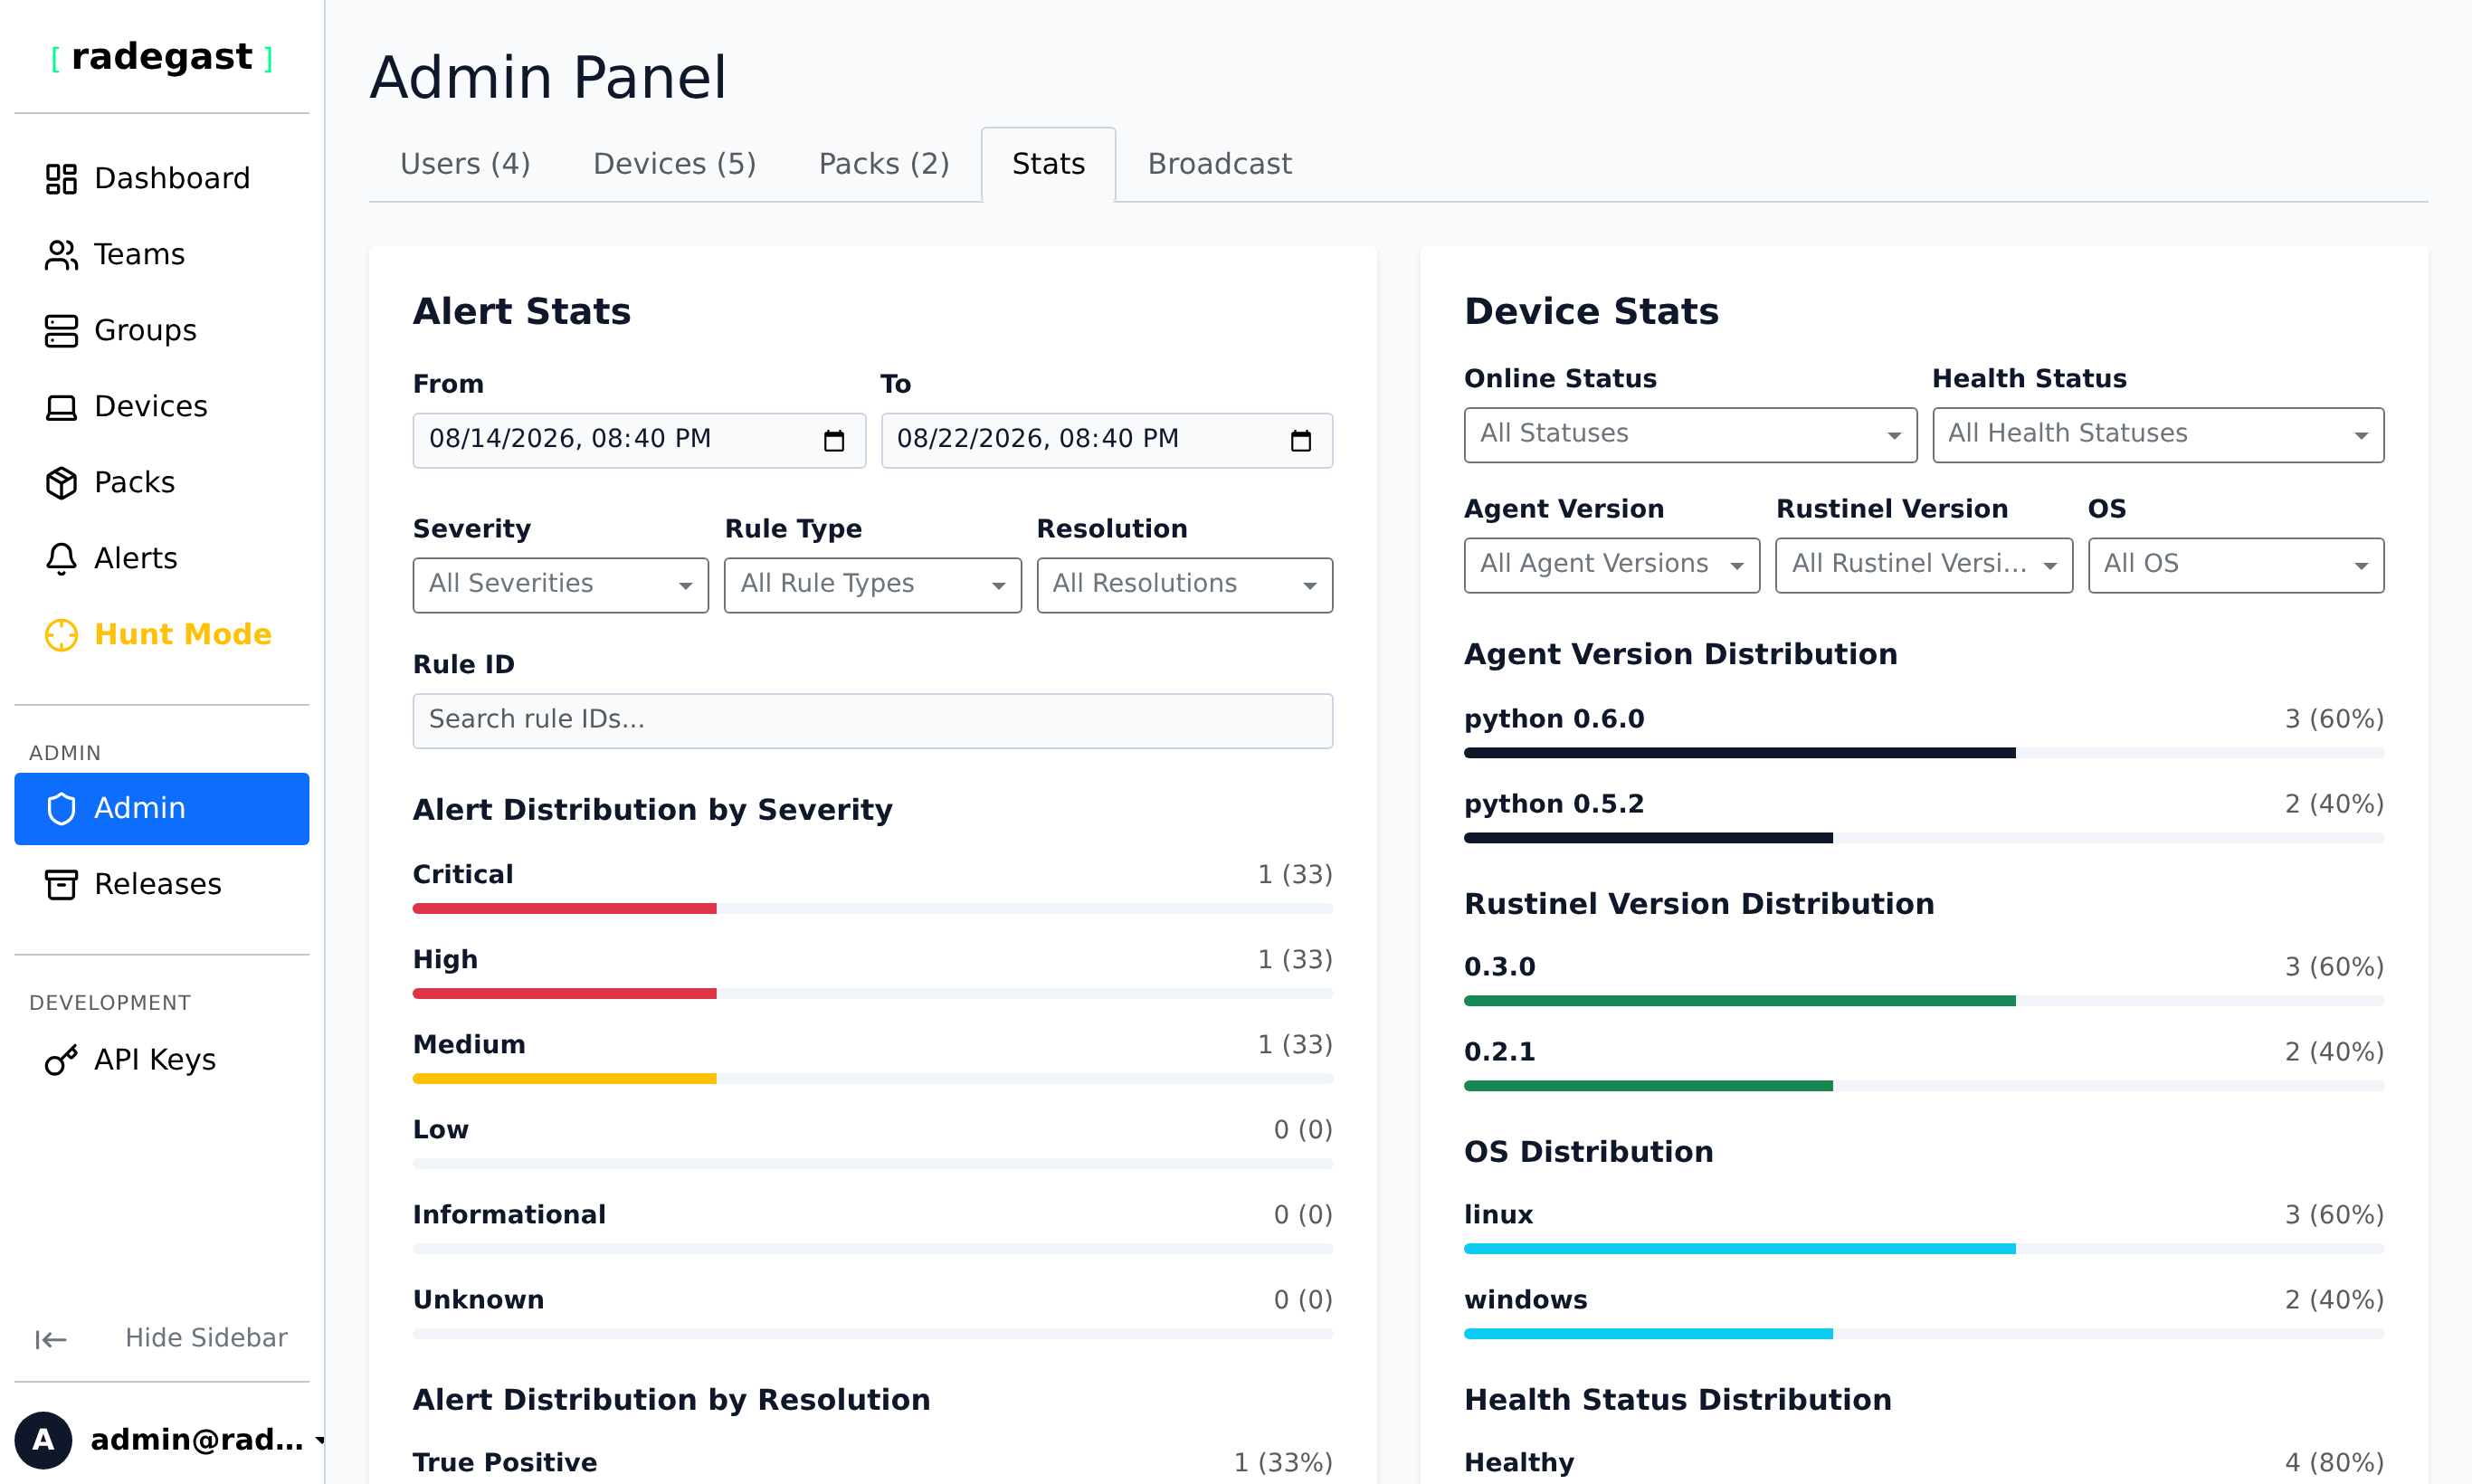The image size is (2472, 1484).
Task: Expand the Online Status dropdown
Action: pyautogui.click(x=1691, y=435)
